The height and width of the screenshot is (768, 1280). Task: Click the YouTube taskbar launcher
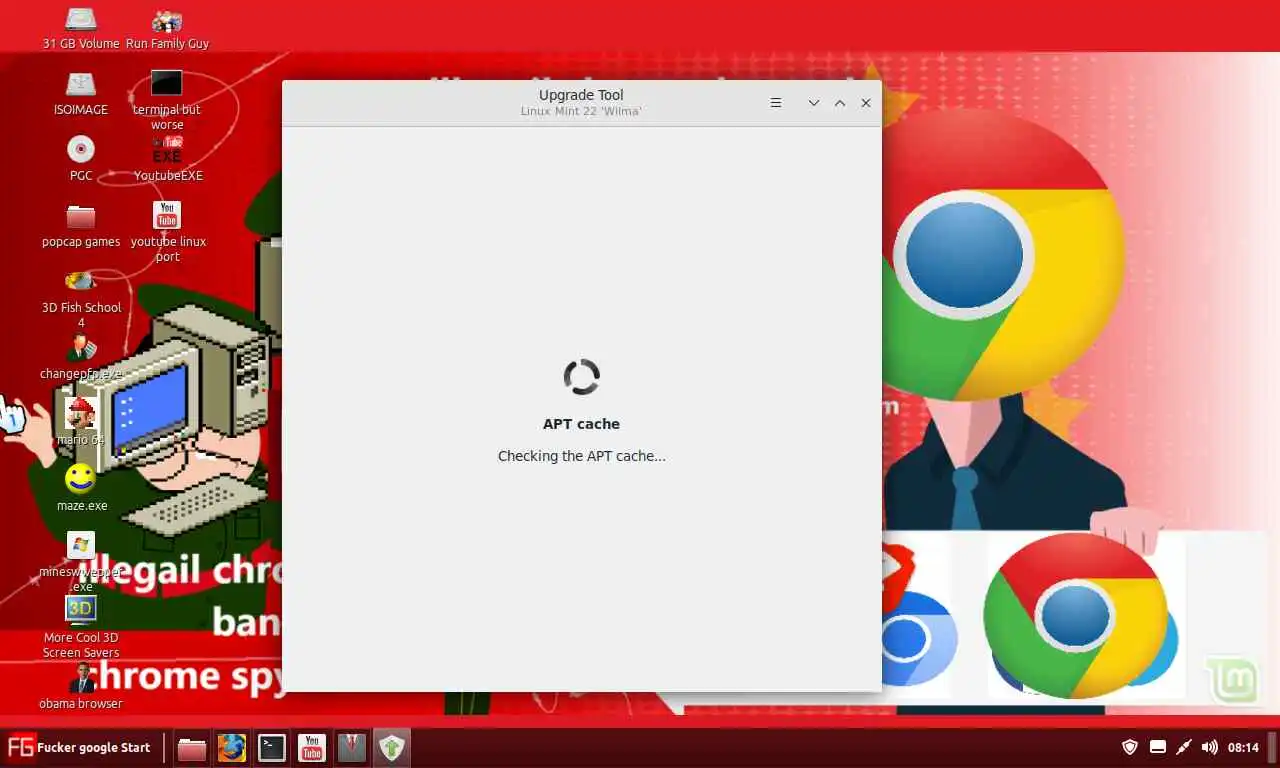coord(312,747)
